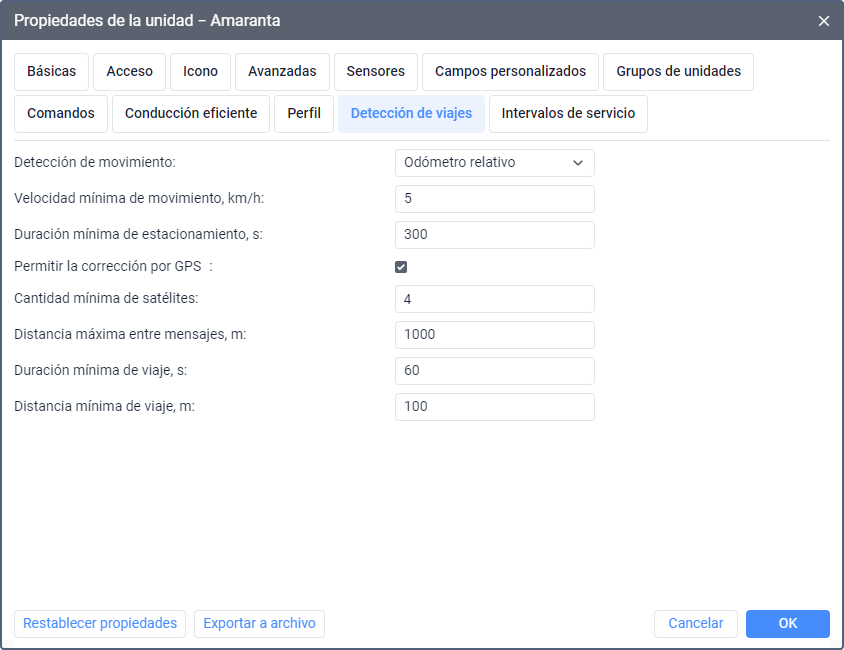Click Exportar a archivo button
The height and width of the screenshot is (650, 844).
tap(259, 624)
